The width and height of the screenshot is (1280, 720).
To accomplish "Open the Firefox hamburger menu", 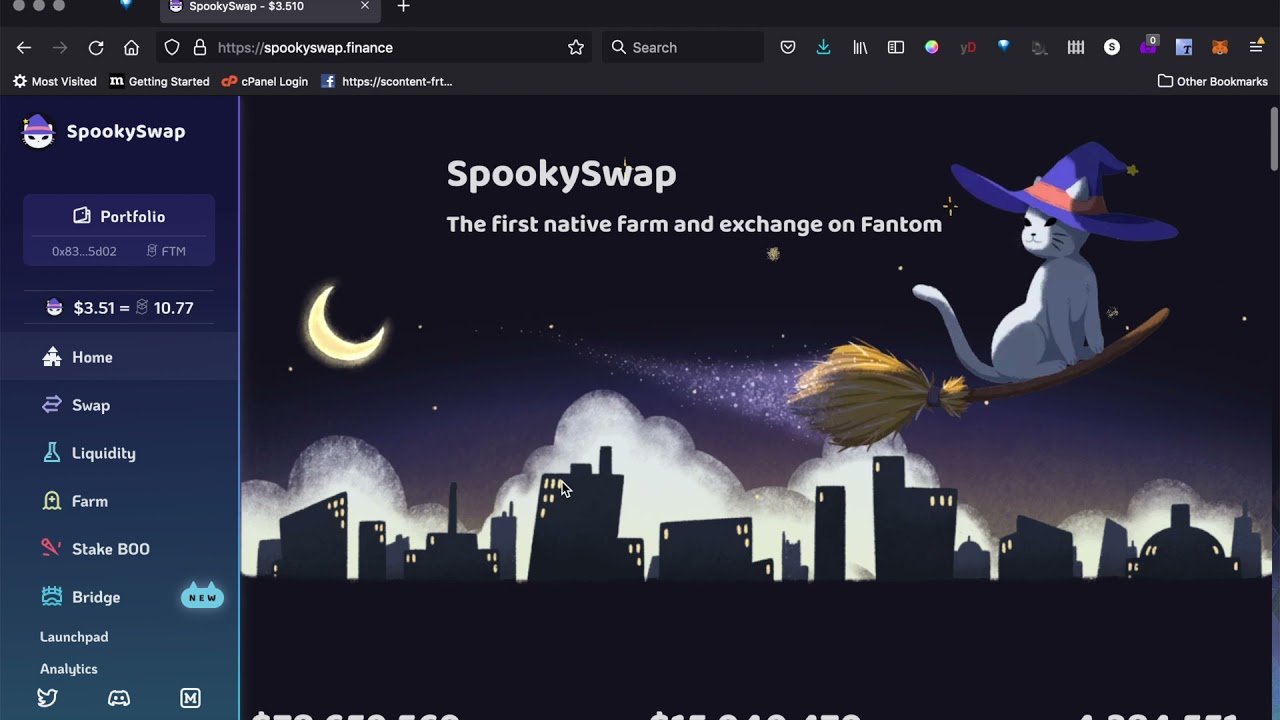I will (x=1257, y=47).
